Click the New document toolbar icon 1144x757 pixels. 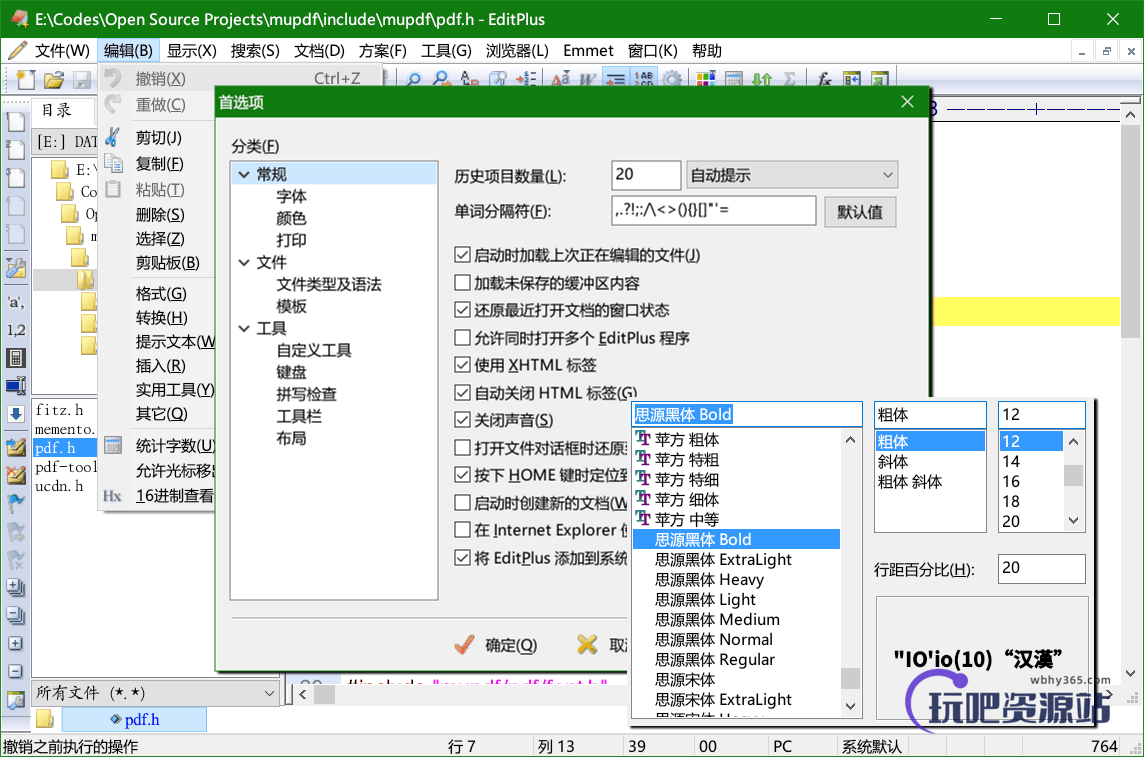[x=26, y=79]
